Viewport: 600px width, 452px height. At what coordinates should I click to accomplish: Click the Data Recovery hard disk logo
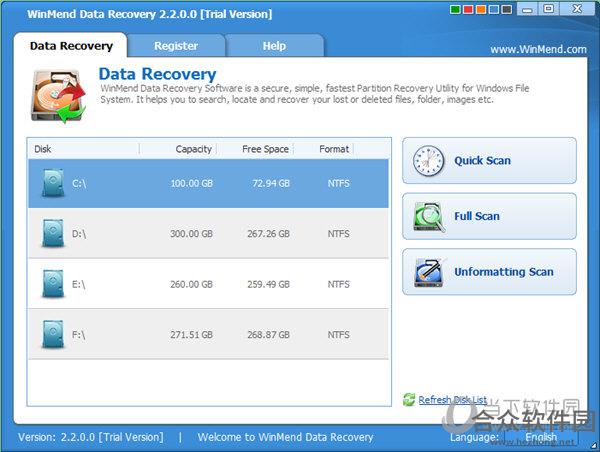(x=59, y=96)
